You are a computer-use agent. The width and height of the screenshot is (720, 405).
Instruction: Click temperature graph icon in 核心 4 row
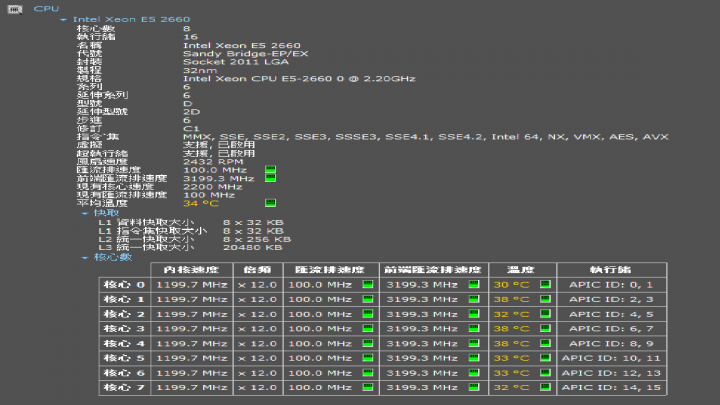(x=545, y=343)
